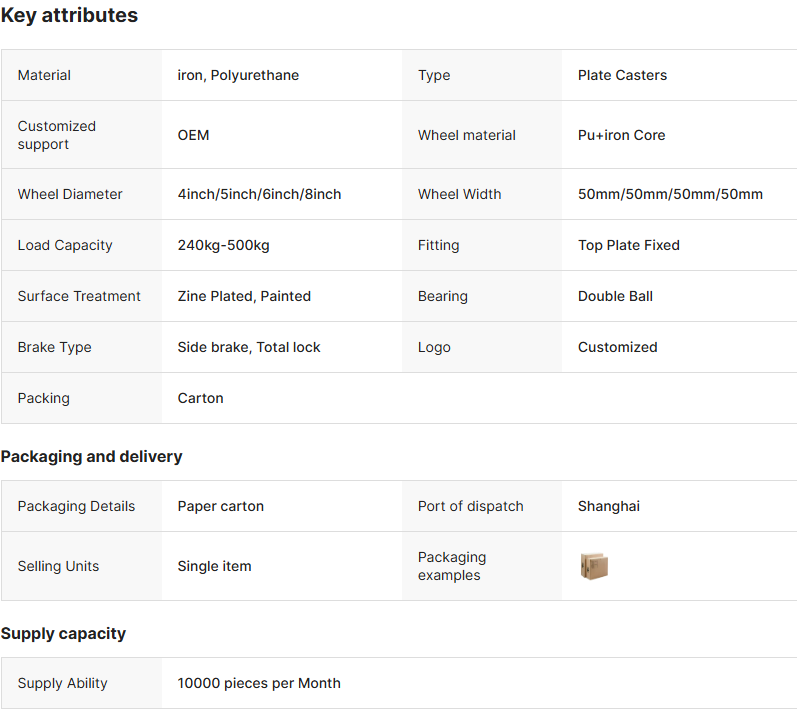Click 10000 pieces per Month value
This screenshot has height=726, width=797.
[x=259, y=684]
